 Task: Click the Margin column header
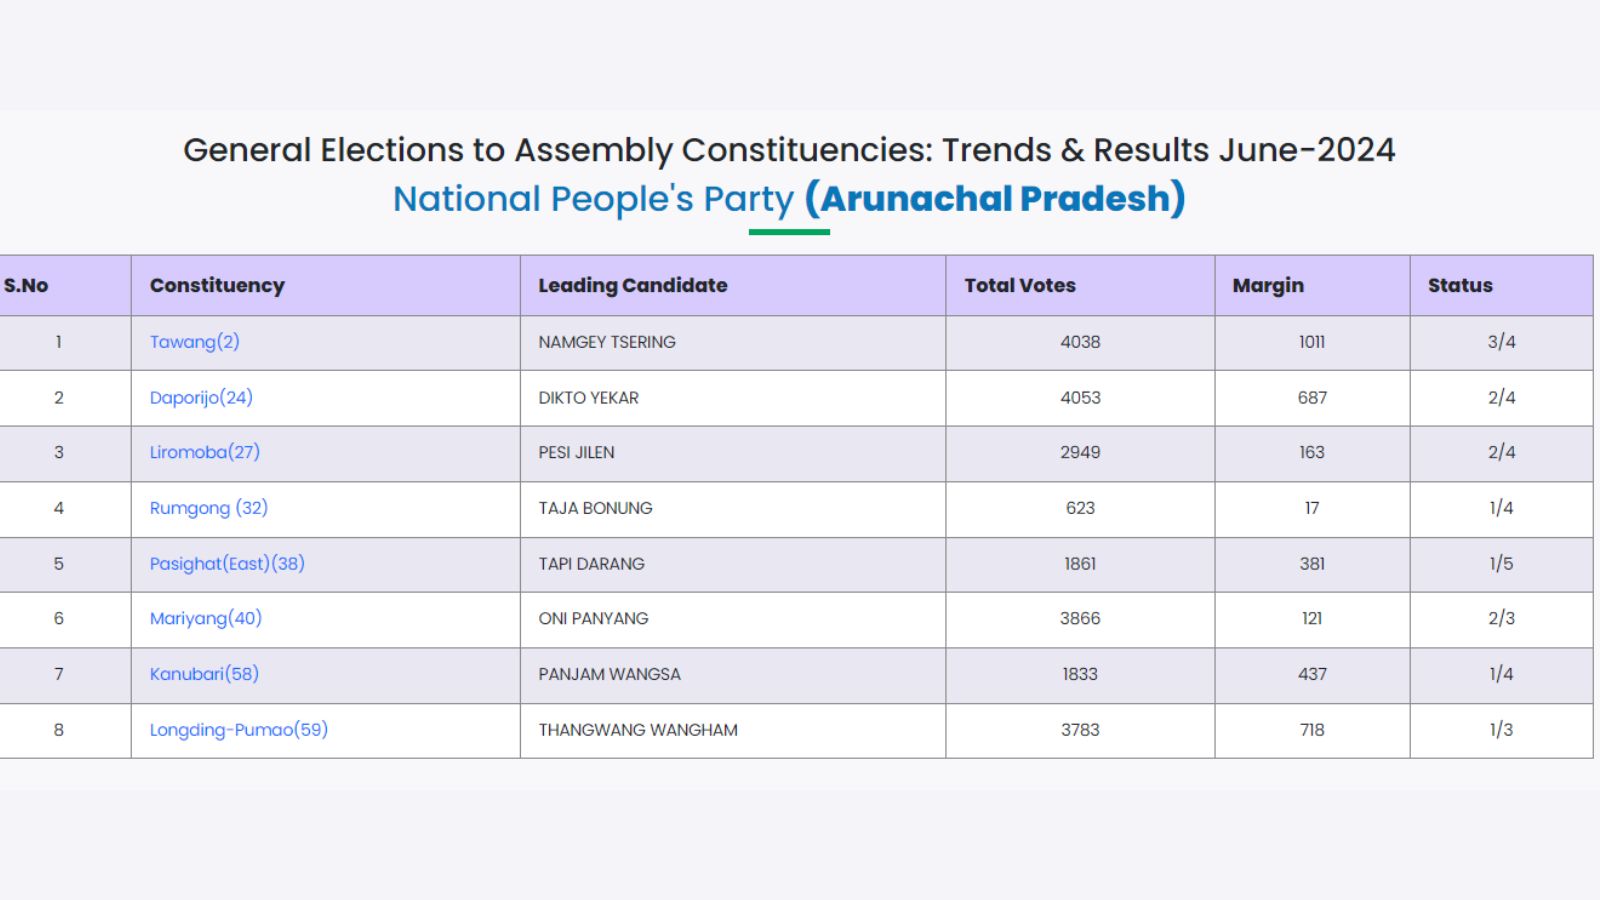[x=1267, y=286]
